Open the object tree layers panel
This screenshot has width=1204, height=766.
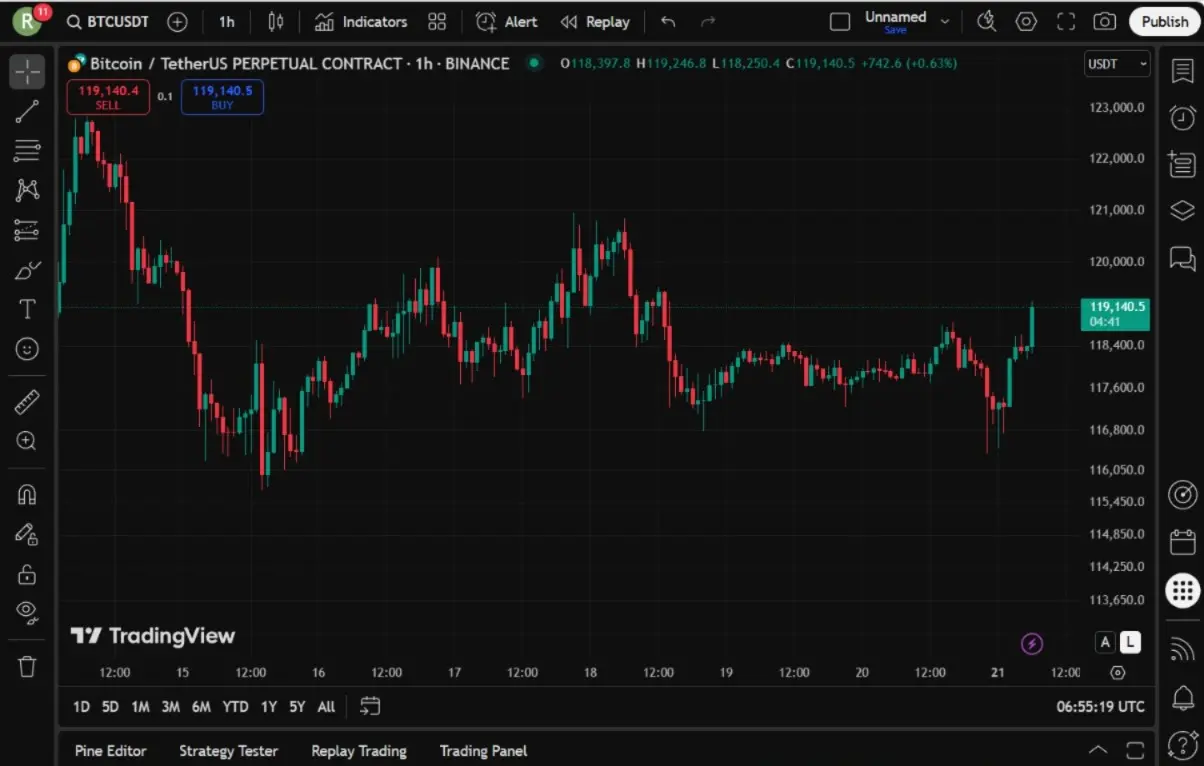(1182, 210)
